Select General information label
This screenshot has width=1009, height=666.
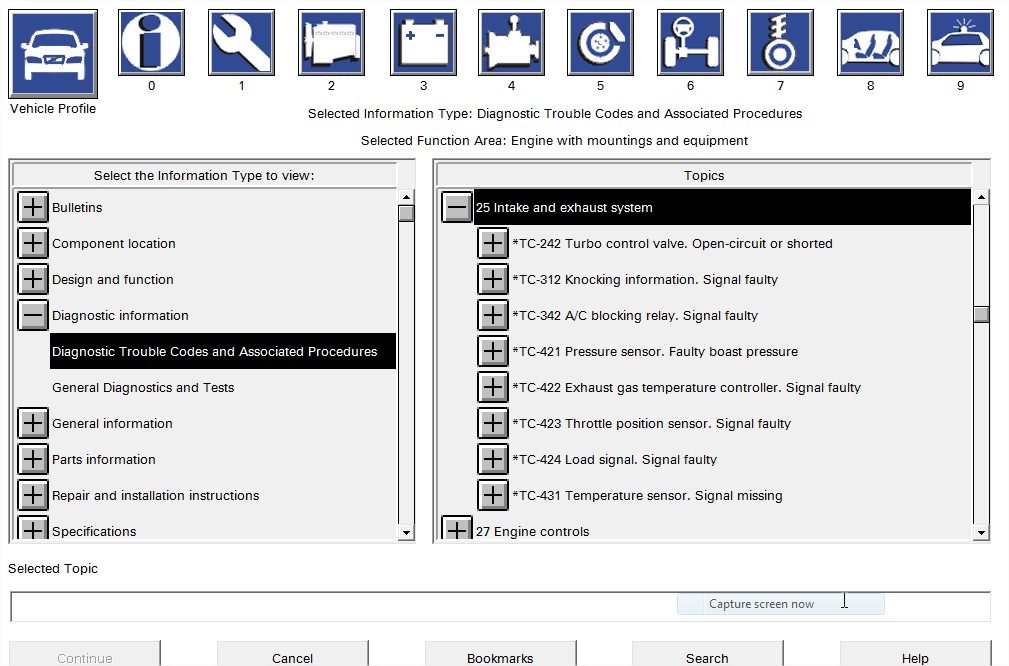click(112, 423)
